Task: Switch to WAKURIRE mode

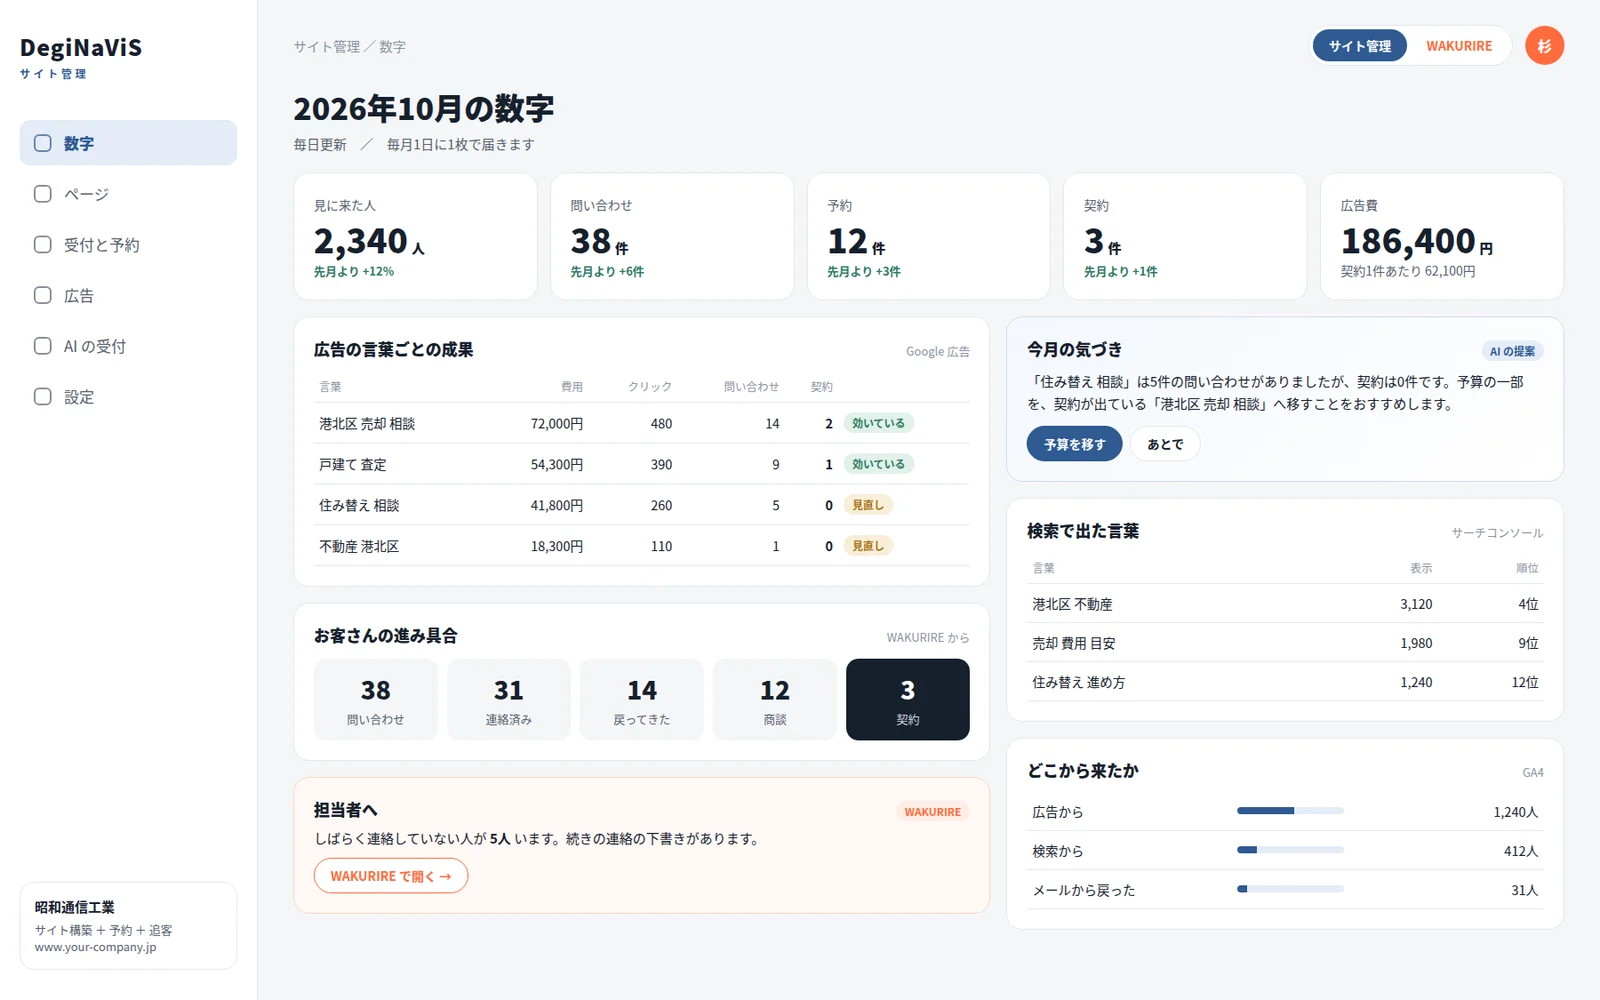Action: pyautogui.click(x=1459, y=46)
